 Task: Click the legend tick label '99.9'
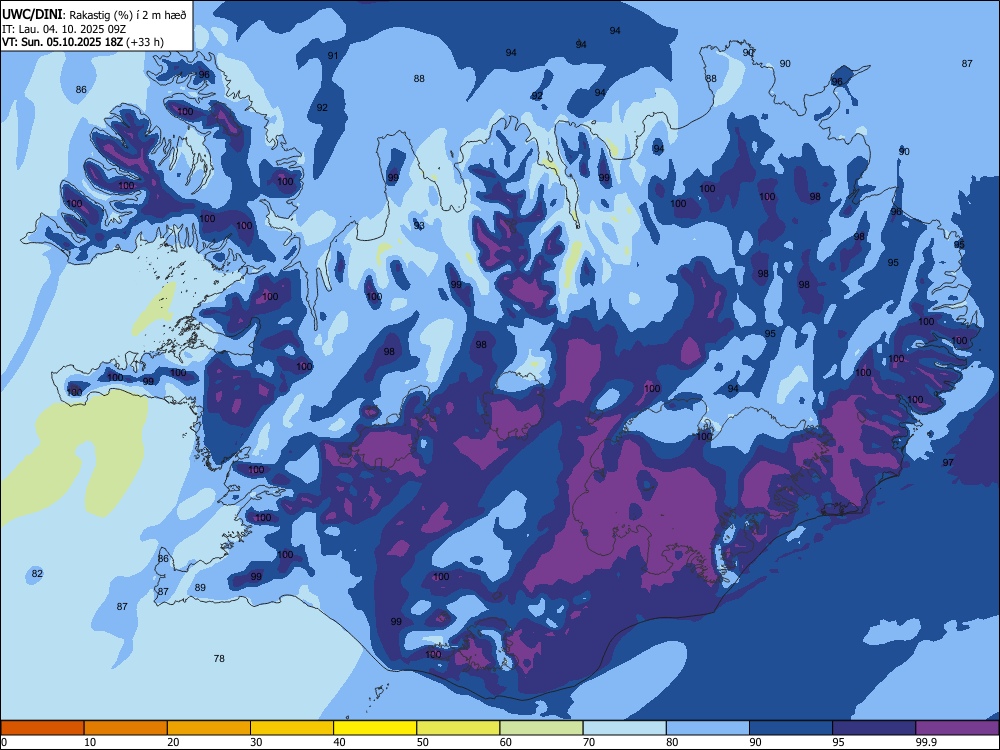point(926,742)
